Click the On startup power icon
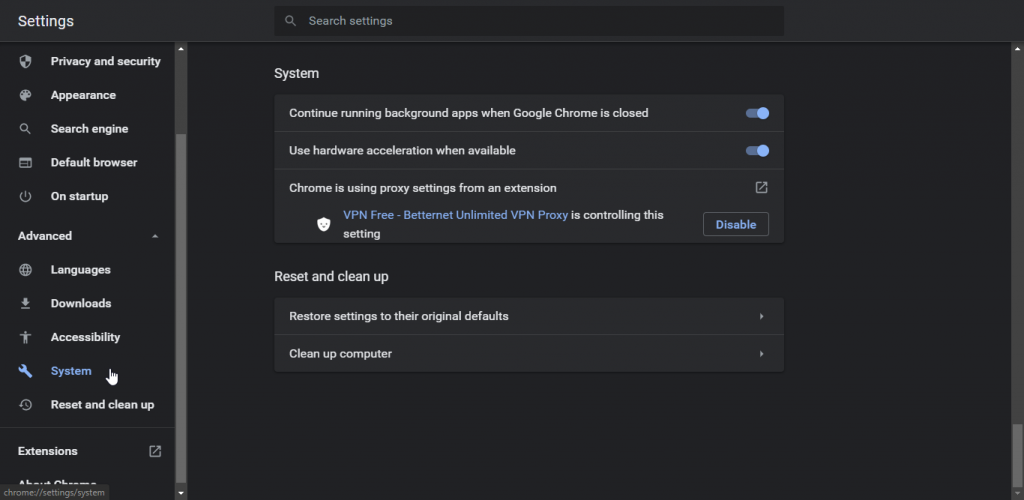The image size is (1024, 500). [x=25, y=196]
